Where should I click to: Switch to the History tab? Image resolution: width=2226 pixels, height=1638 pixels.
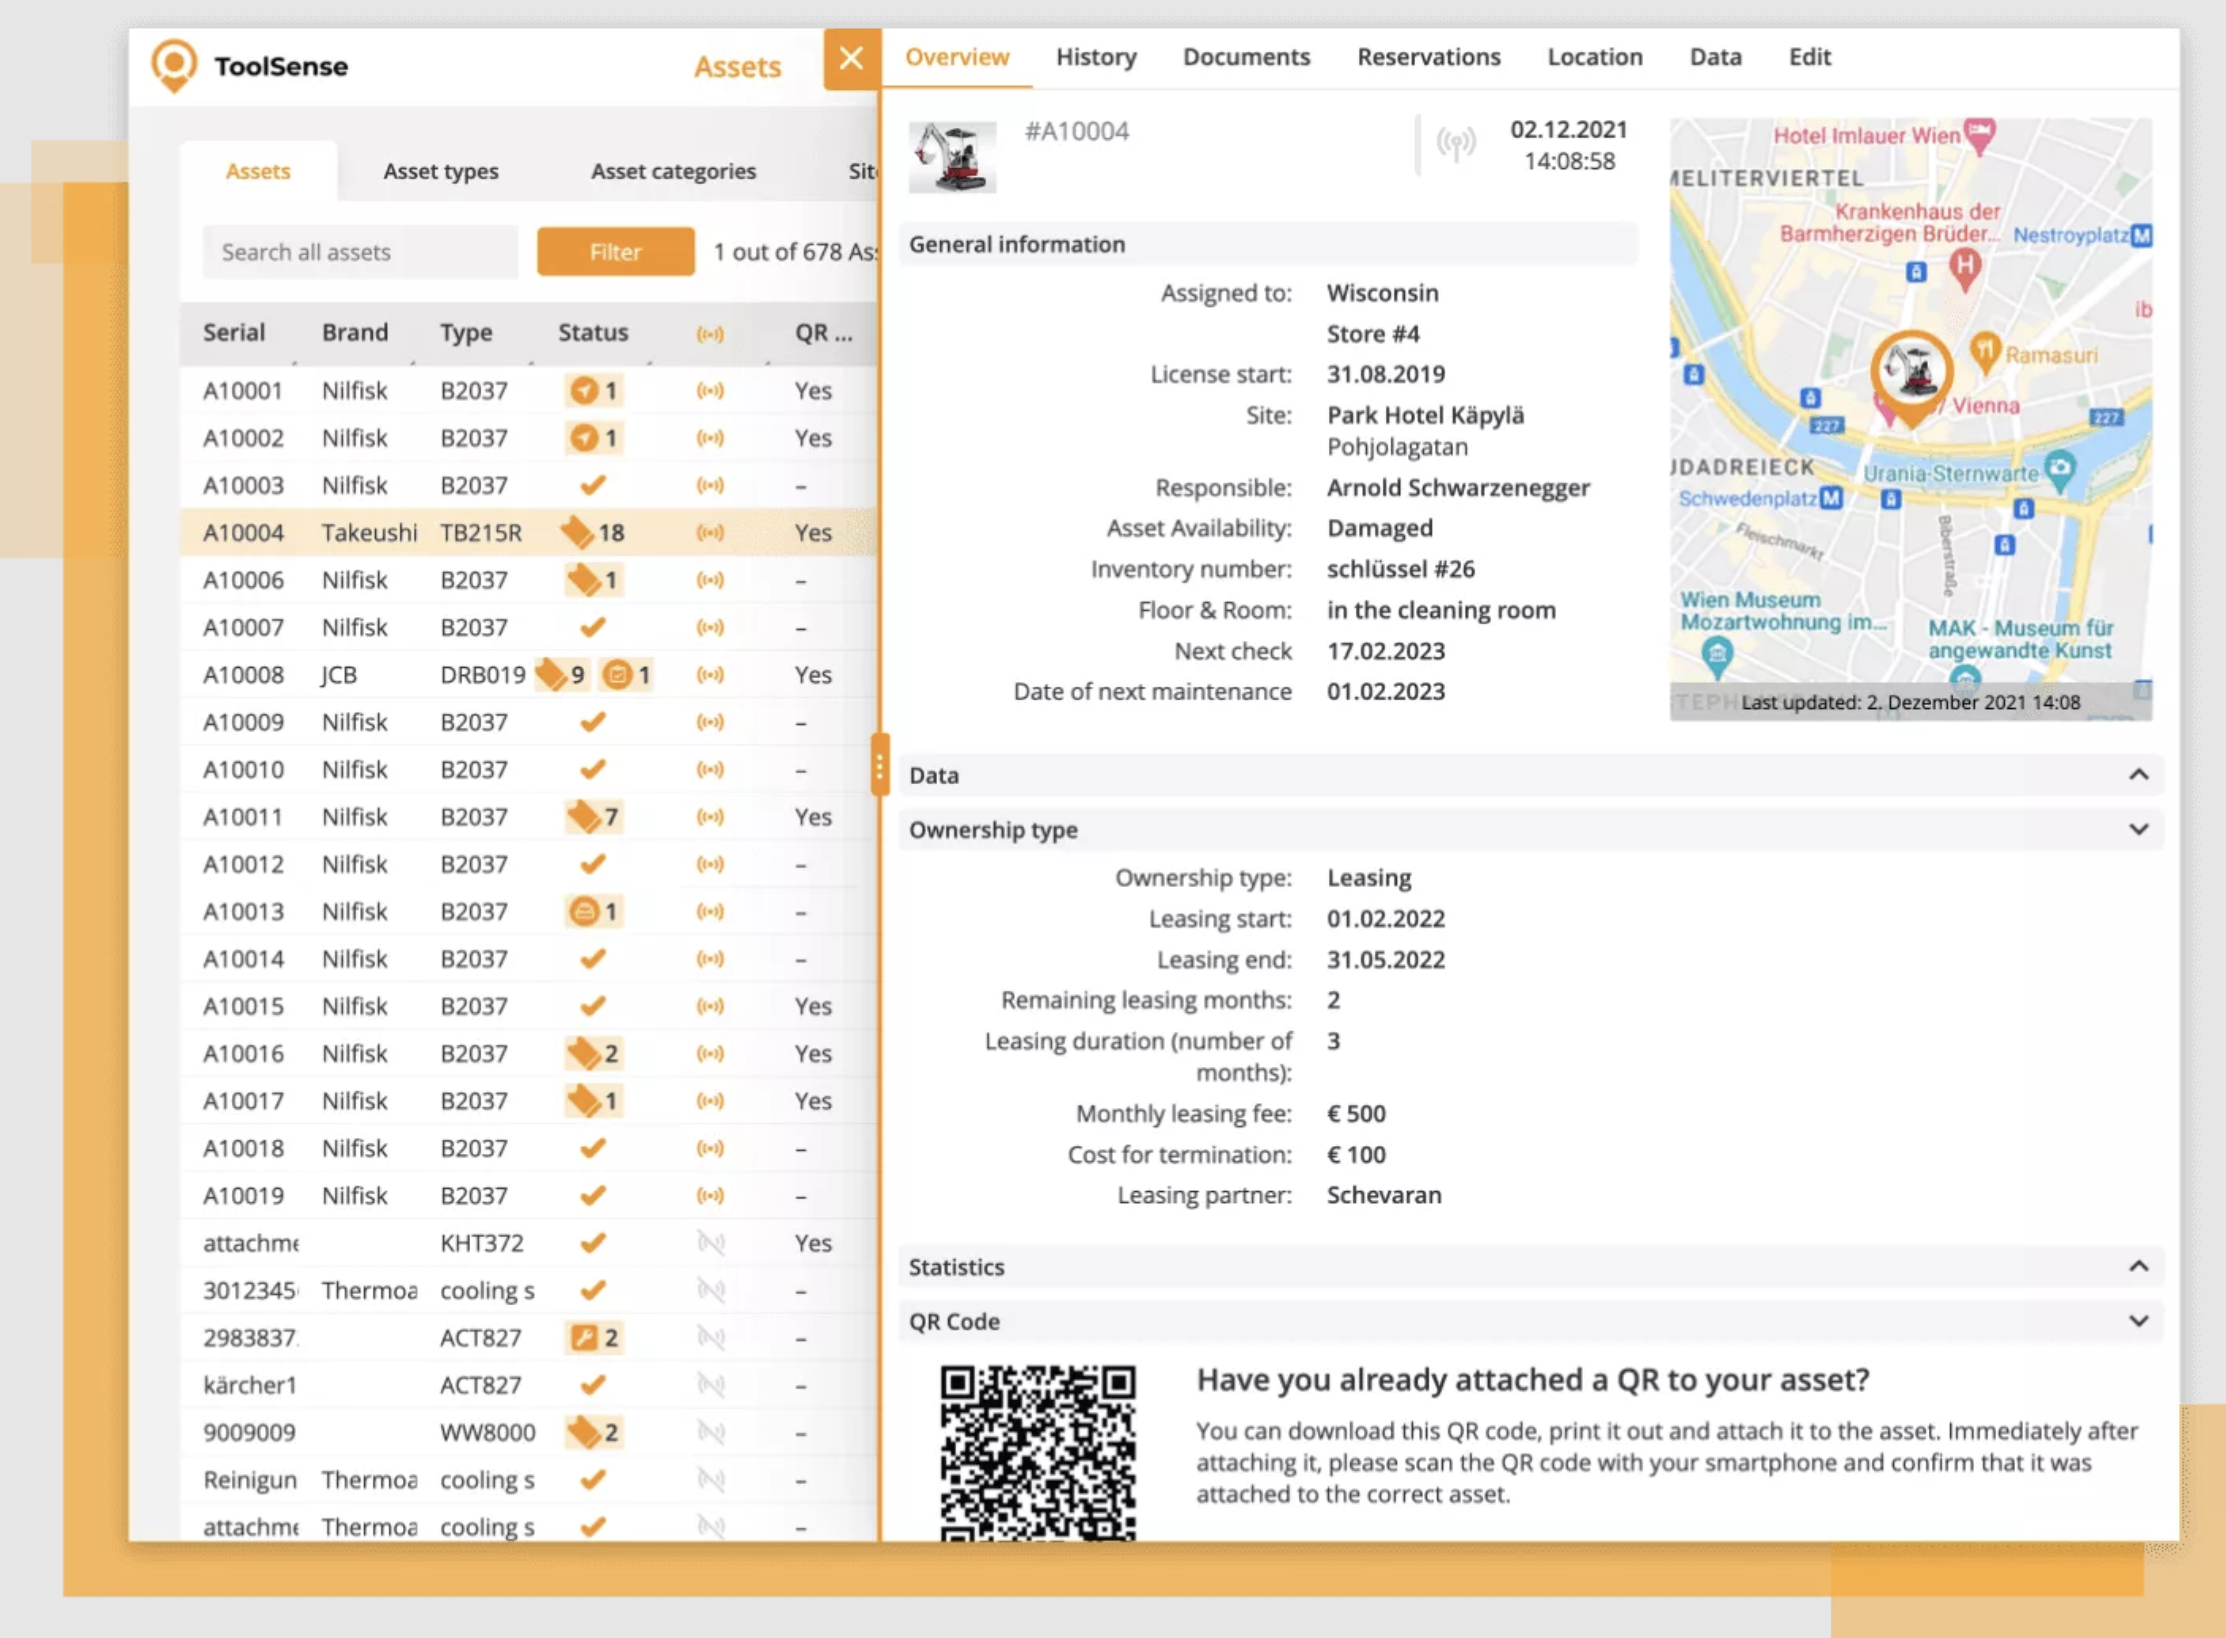[x=1095, y=57]
